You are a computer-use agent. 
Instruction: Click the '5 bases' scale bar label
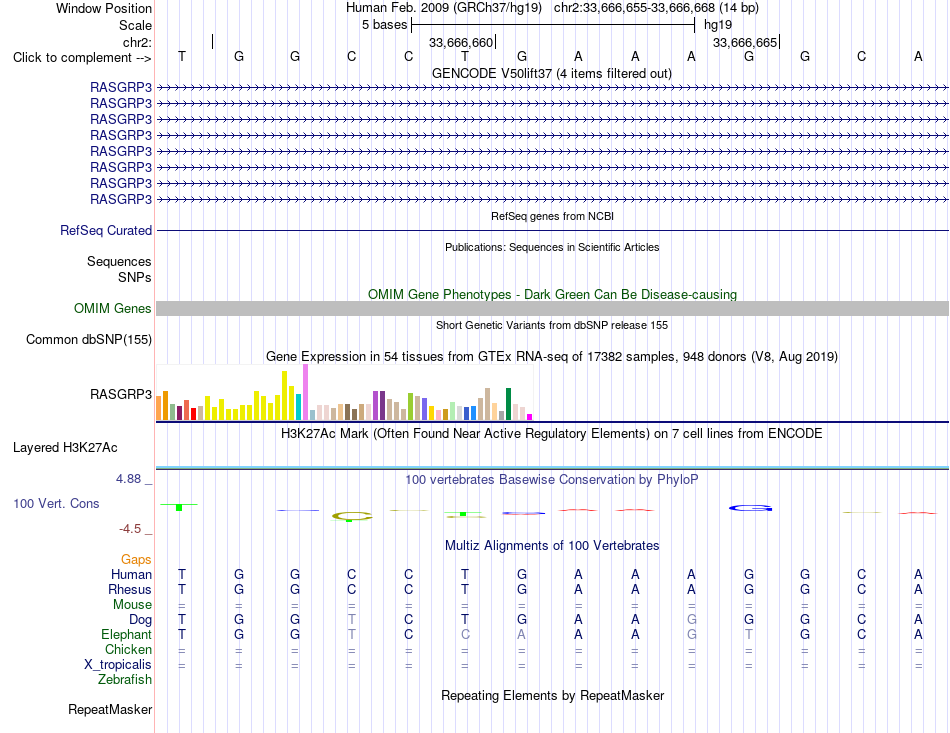(x=385, y=25)
